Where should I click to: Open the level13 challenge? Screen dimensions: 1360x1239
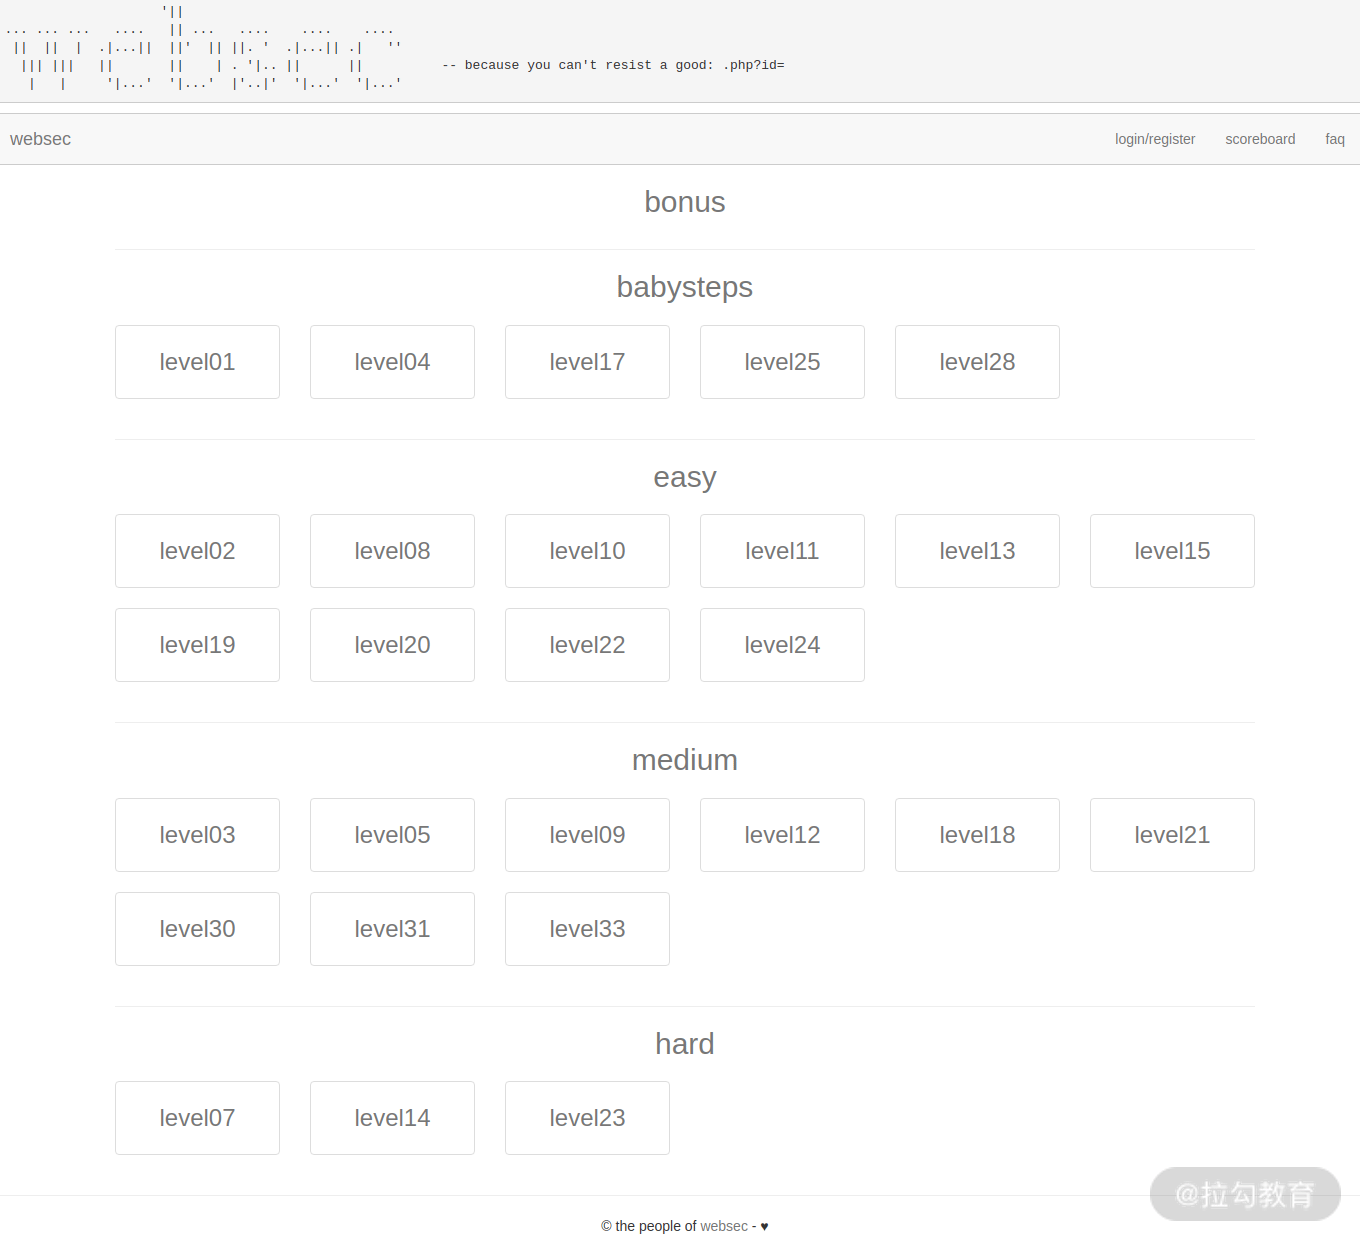[x=977, y=551]
